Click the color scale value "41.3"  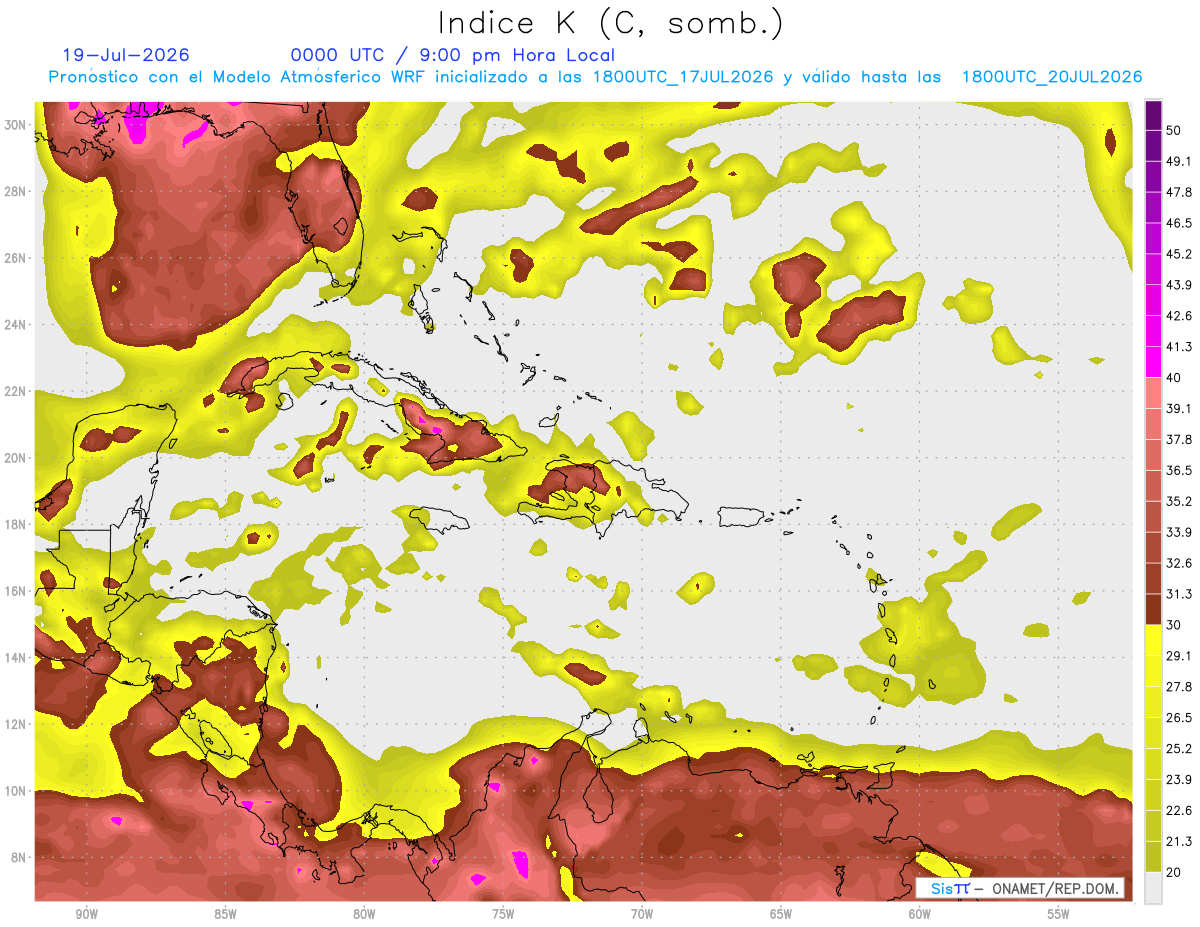[x=1178, y=347]
